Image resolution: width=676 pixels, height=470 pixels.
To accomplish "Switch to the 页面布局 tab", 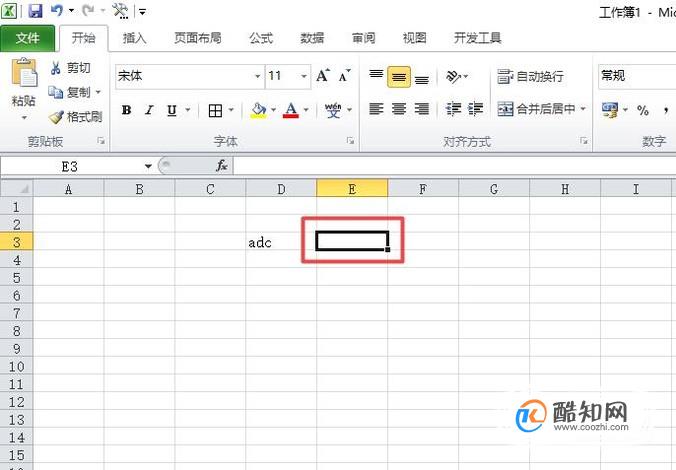I will point(198,38).
